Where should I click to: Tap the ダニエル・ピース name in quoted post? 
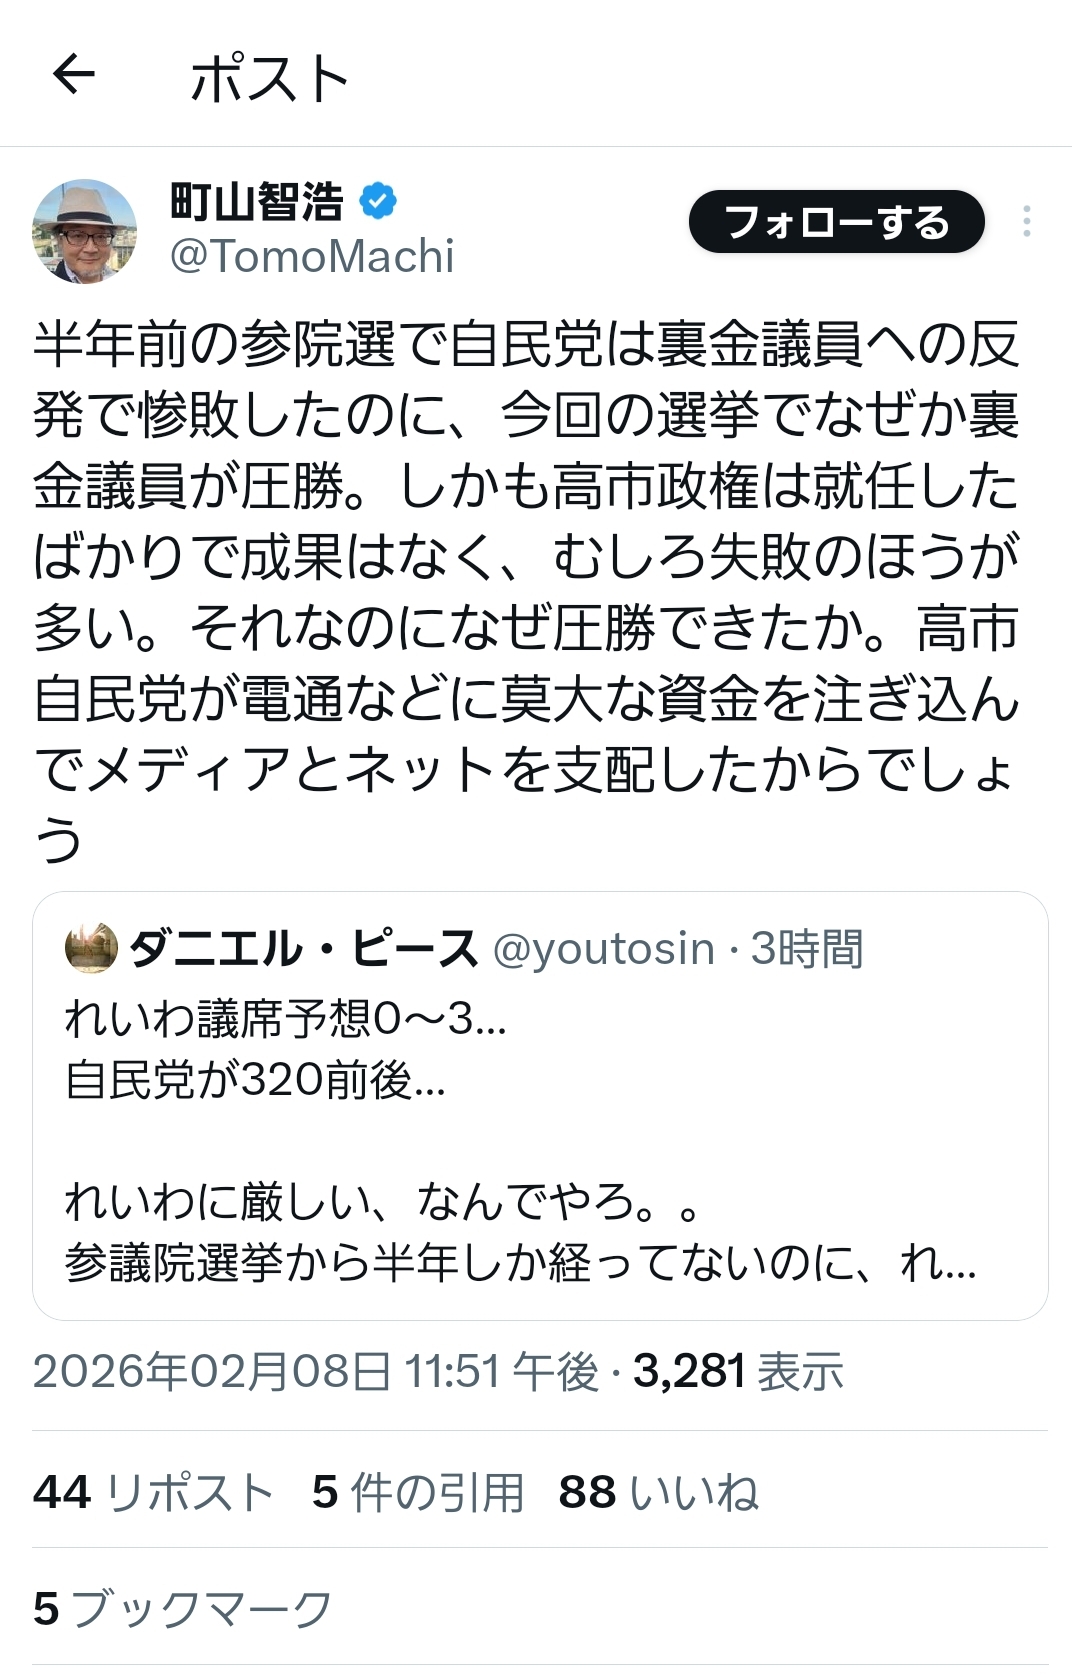click(x=303, y=949)
